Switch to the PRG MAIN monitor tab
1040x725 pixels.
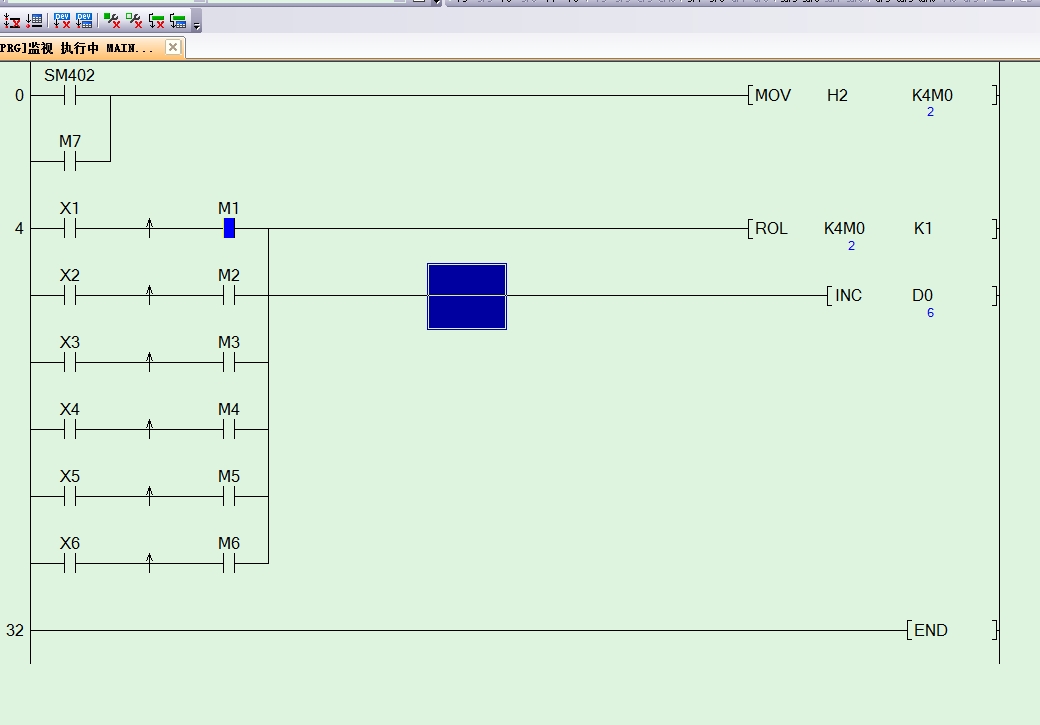click(x=78, y=48)
